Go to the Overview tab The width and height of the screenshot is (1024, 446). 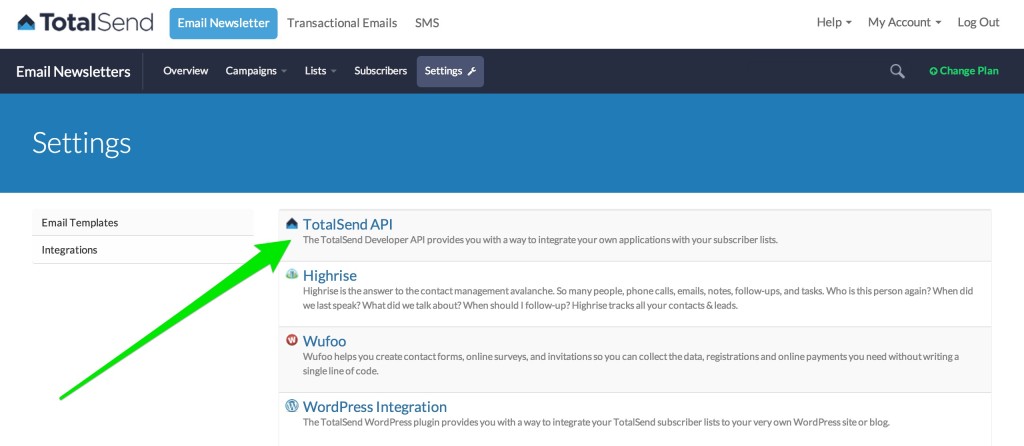coord(185,71)
